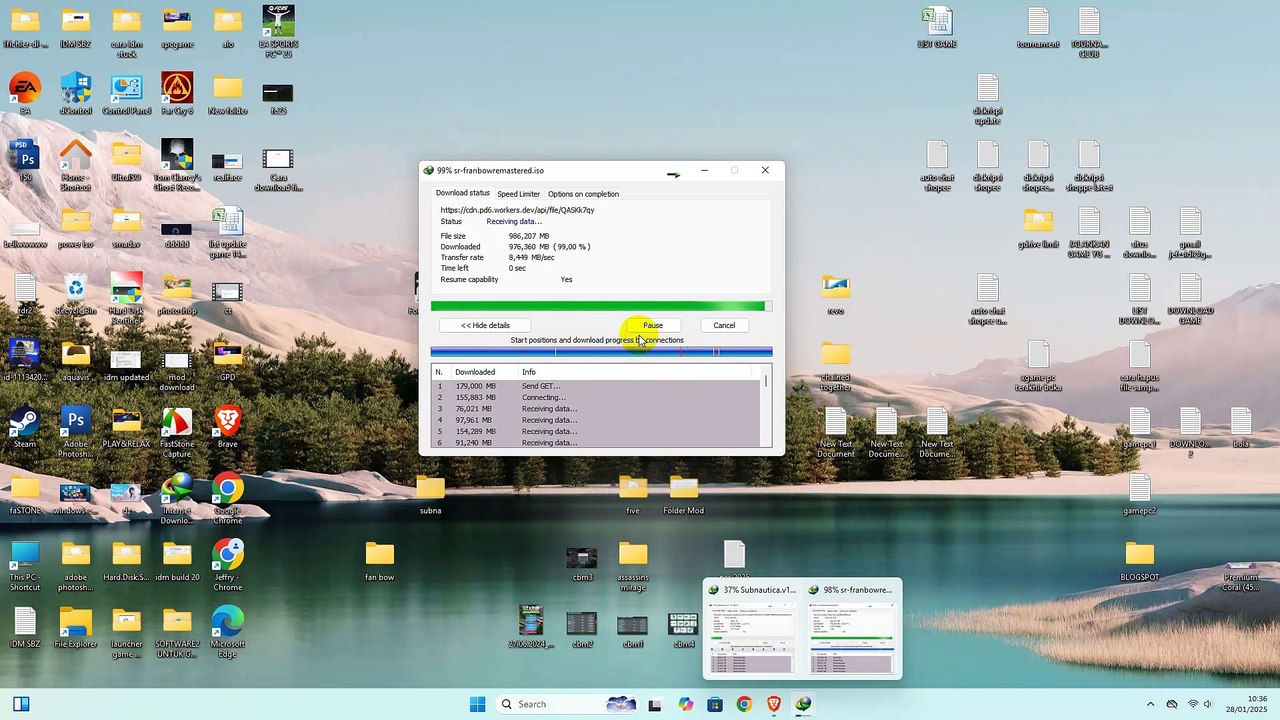This screenshot has width=1280, height=720.
Task: Open the Control Panel desktop shortcut
Action: 126,92
